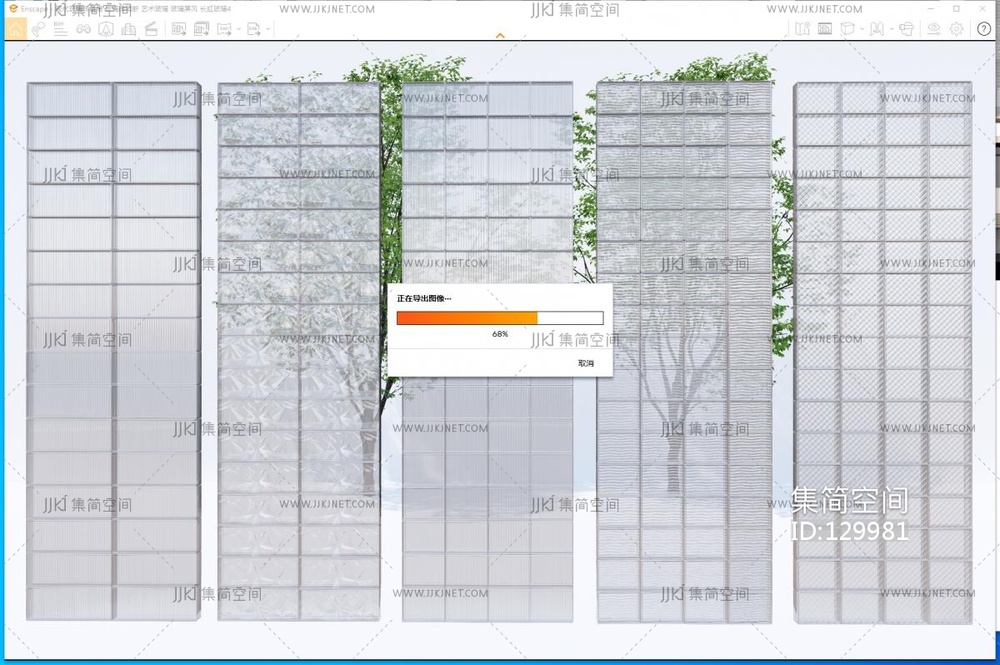Expand the dropdown arrow beside the M-shaped icon
This screenshot has width=1000, height=665.
[890, 30]
